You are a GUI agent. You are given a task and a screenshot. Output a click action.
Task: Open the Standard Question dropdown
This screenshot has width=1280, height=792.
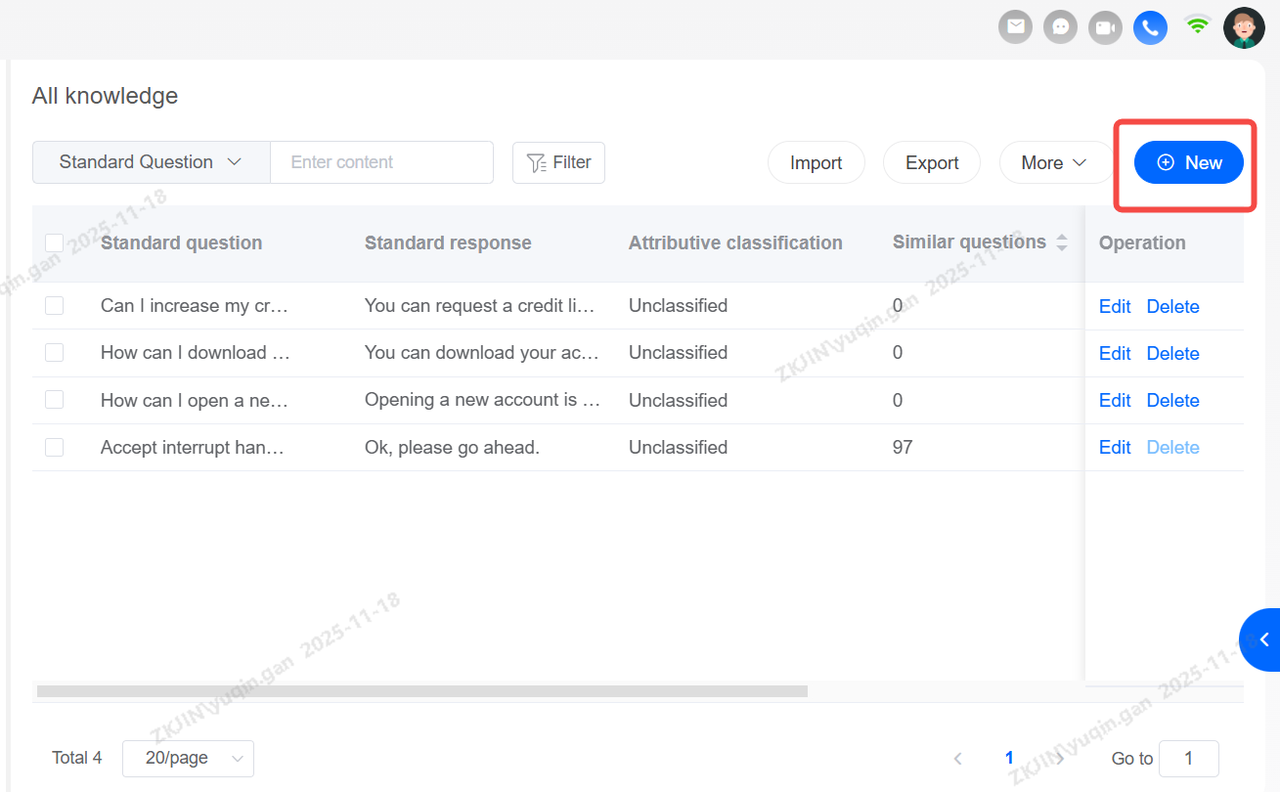click(151, 162)
